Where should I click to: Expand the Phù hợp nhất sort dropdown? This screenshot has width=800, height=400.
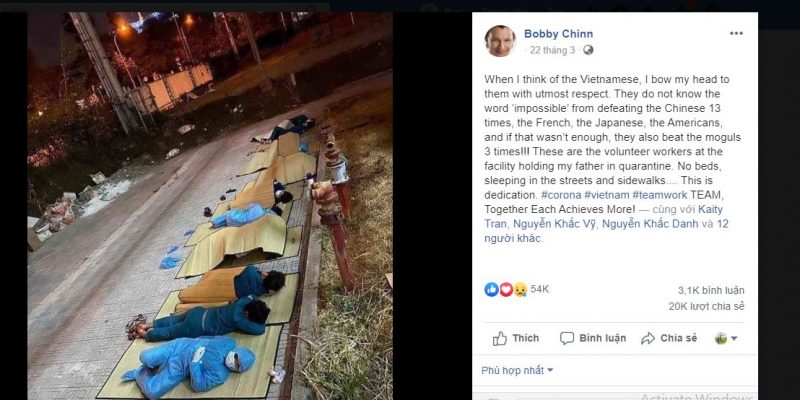coord(517,370)
